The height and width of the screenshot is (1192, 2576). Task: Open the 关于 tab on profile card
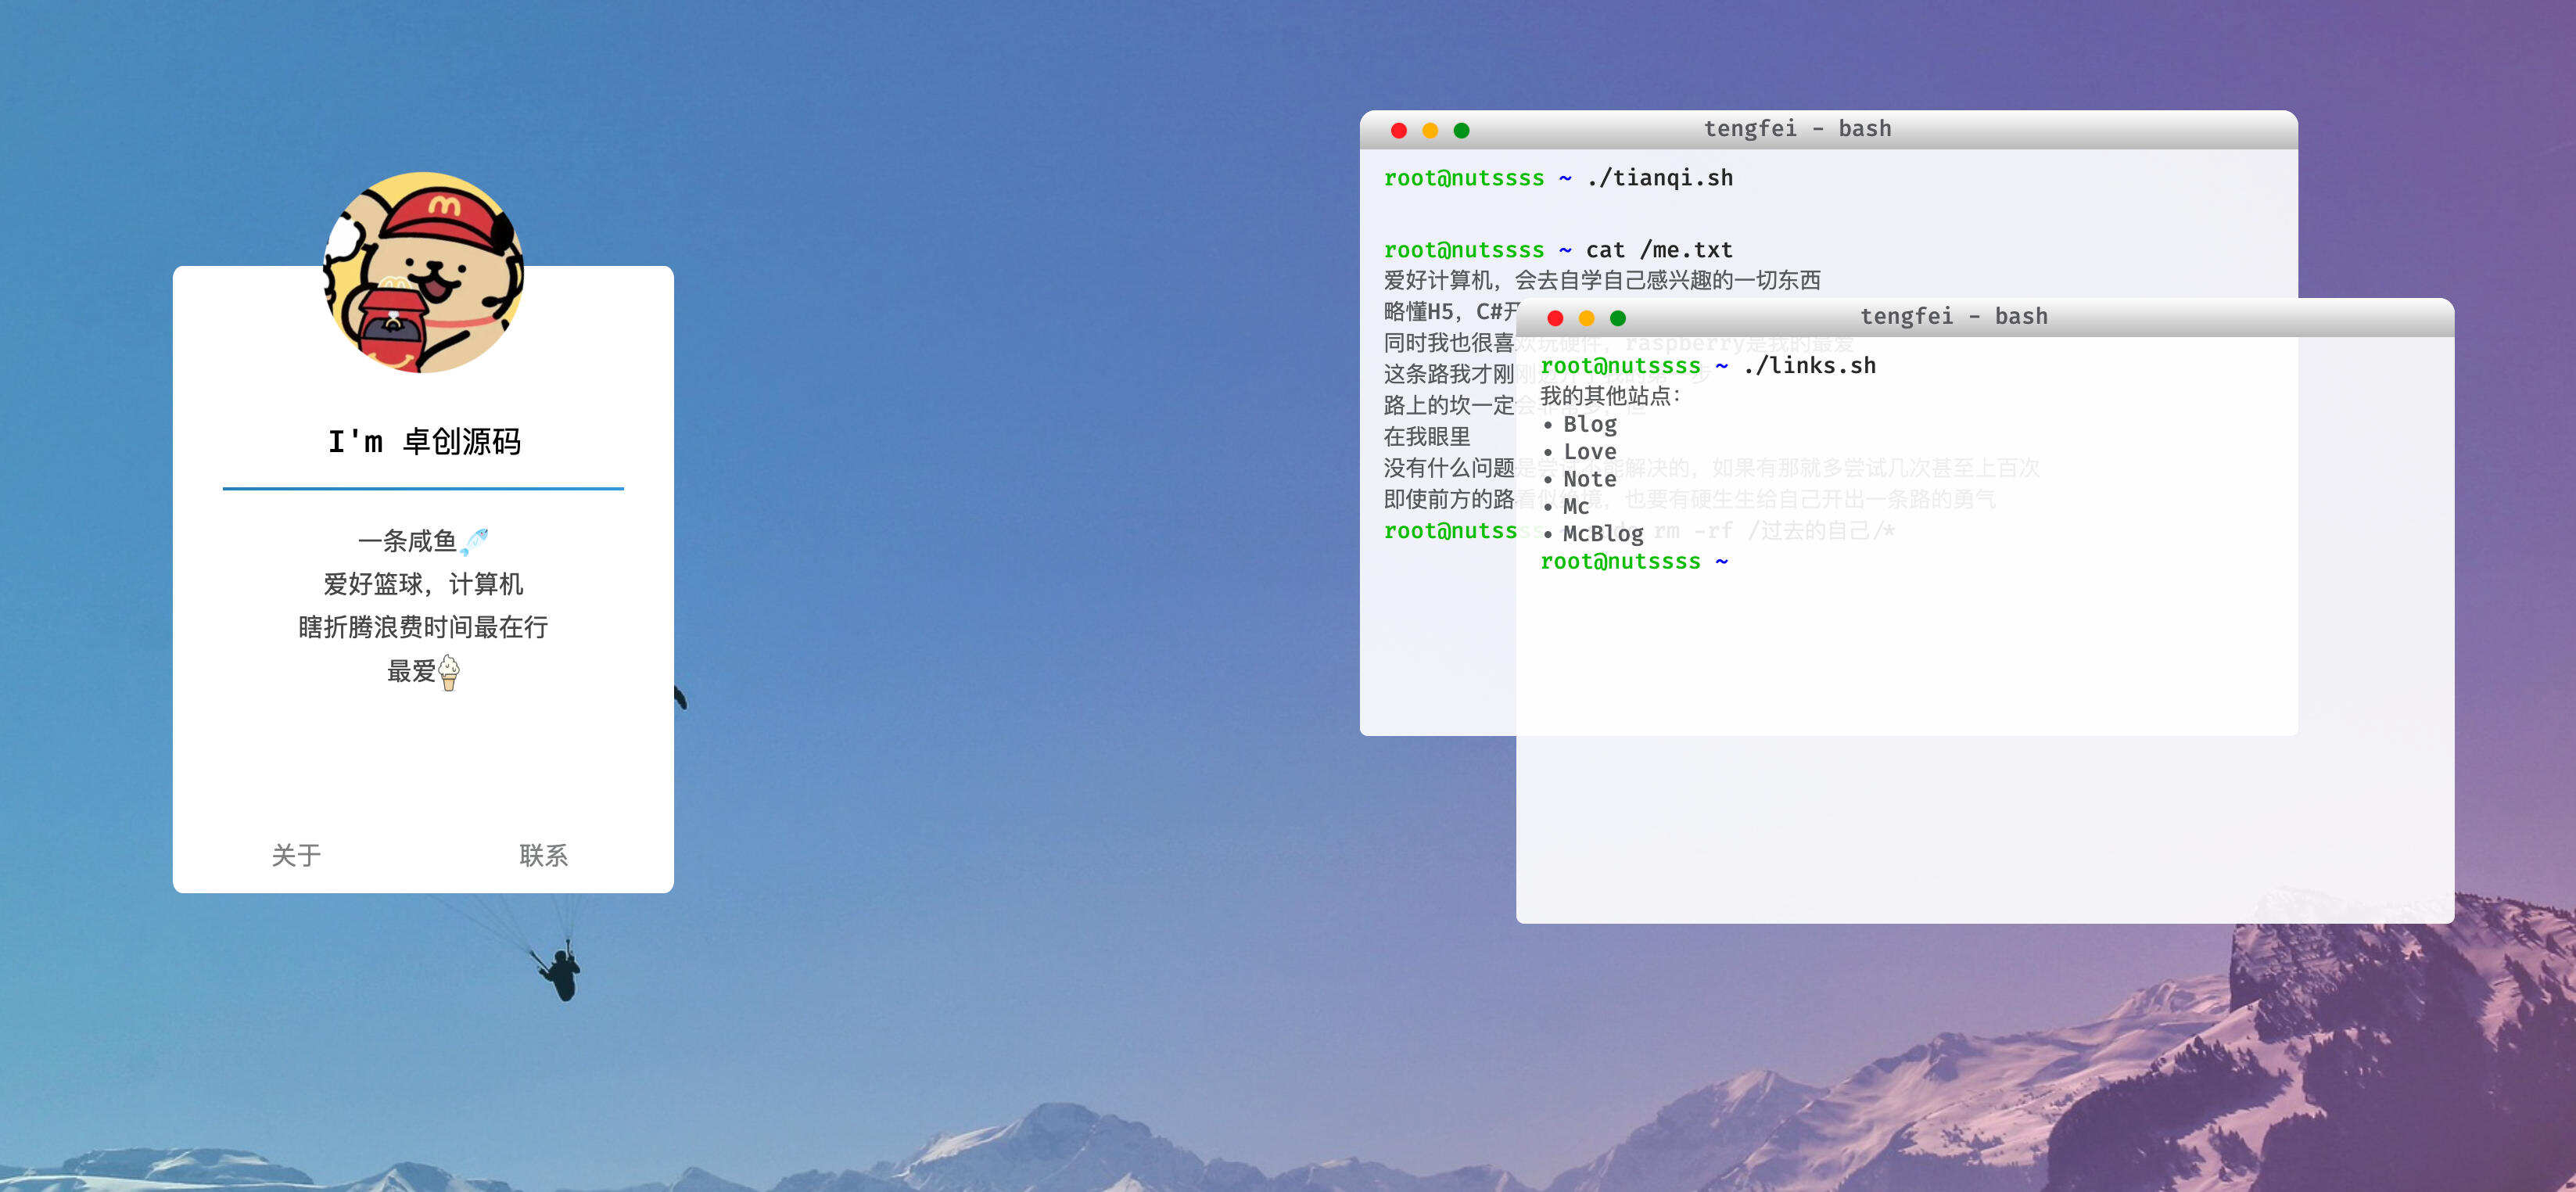[296, 855]
